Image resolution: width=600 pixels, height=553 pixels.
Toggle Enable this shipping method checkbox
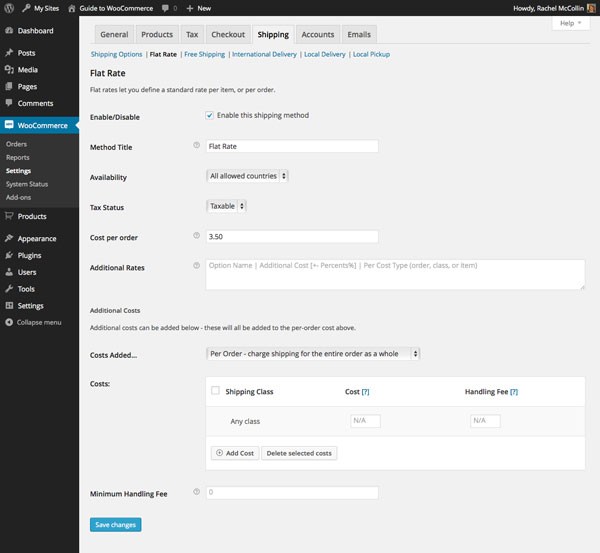click(209, 115)
